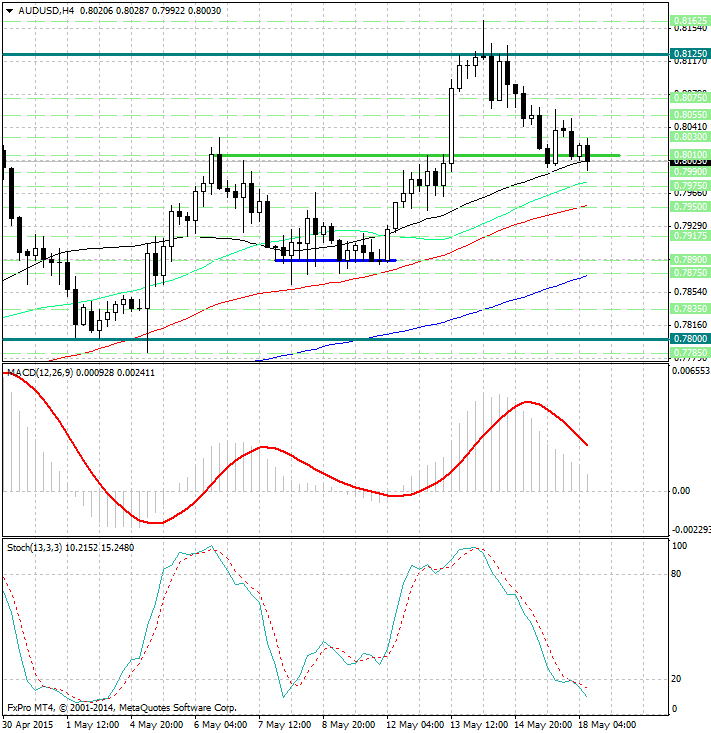
Task: Select the 18 May 04:00 time label
Action: point(611,723)
